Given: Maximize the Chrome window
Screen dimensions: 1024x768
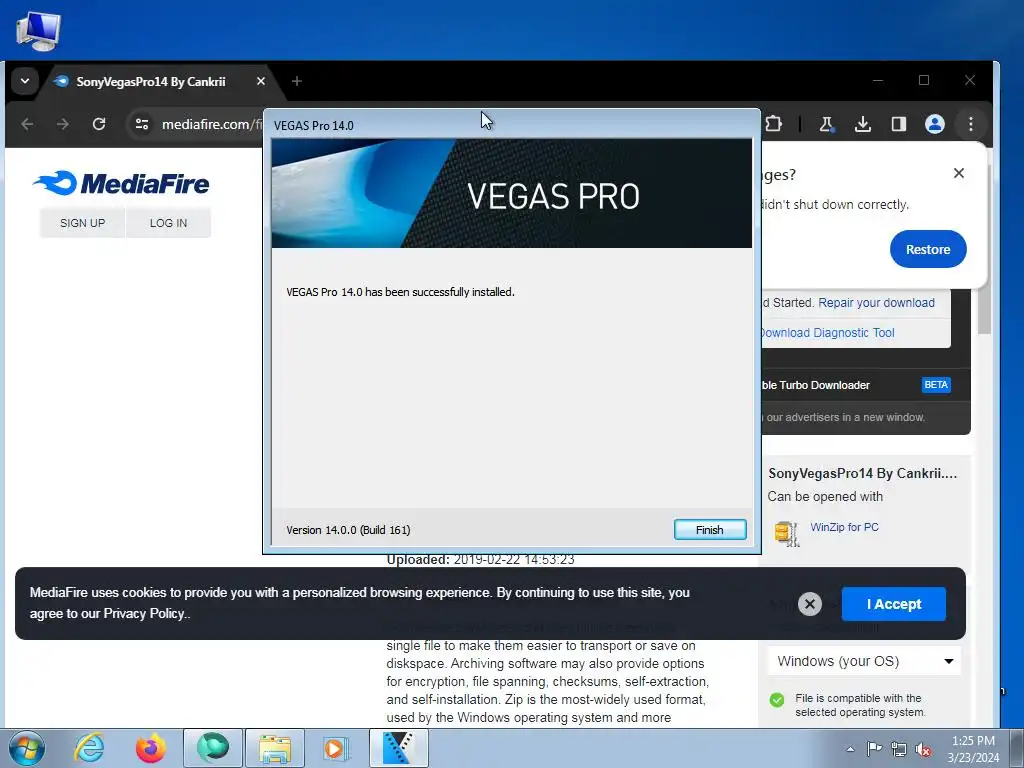Looking at the screenshot, I should coord(923,80).
